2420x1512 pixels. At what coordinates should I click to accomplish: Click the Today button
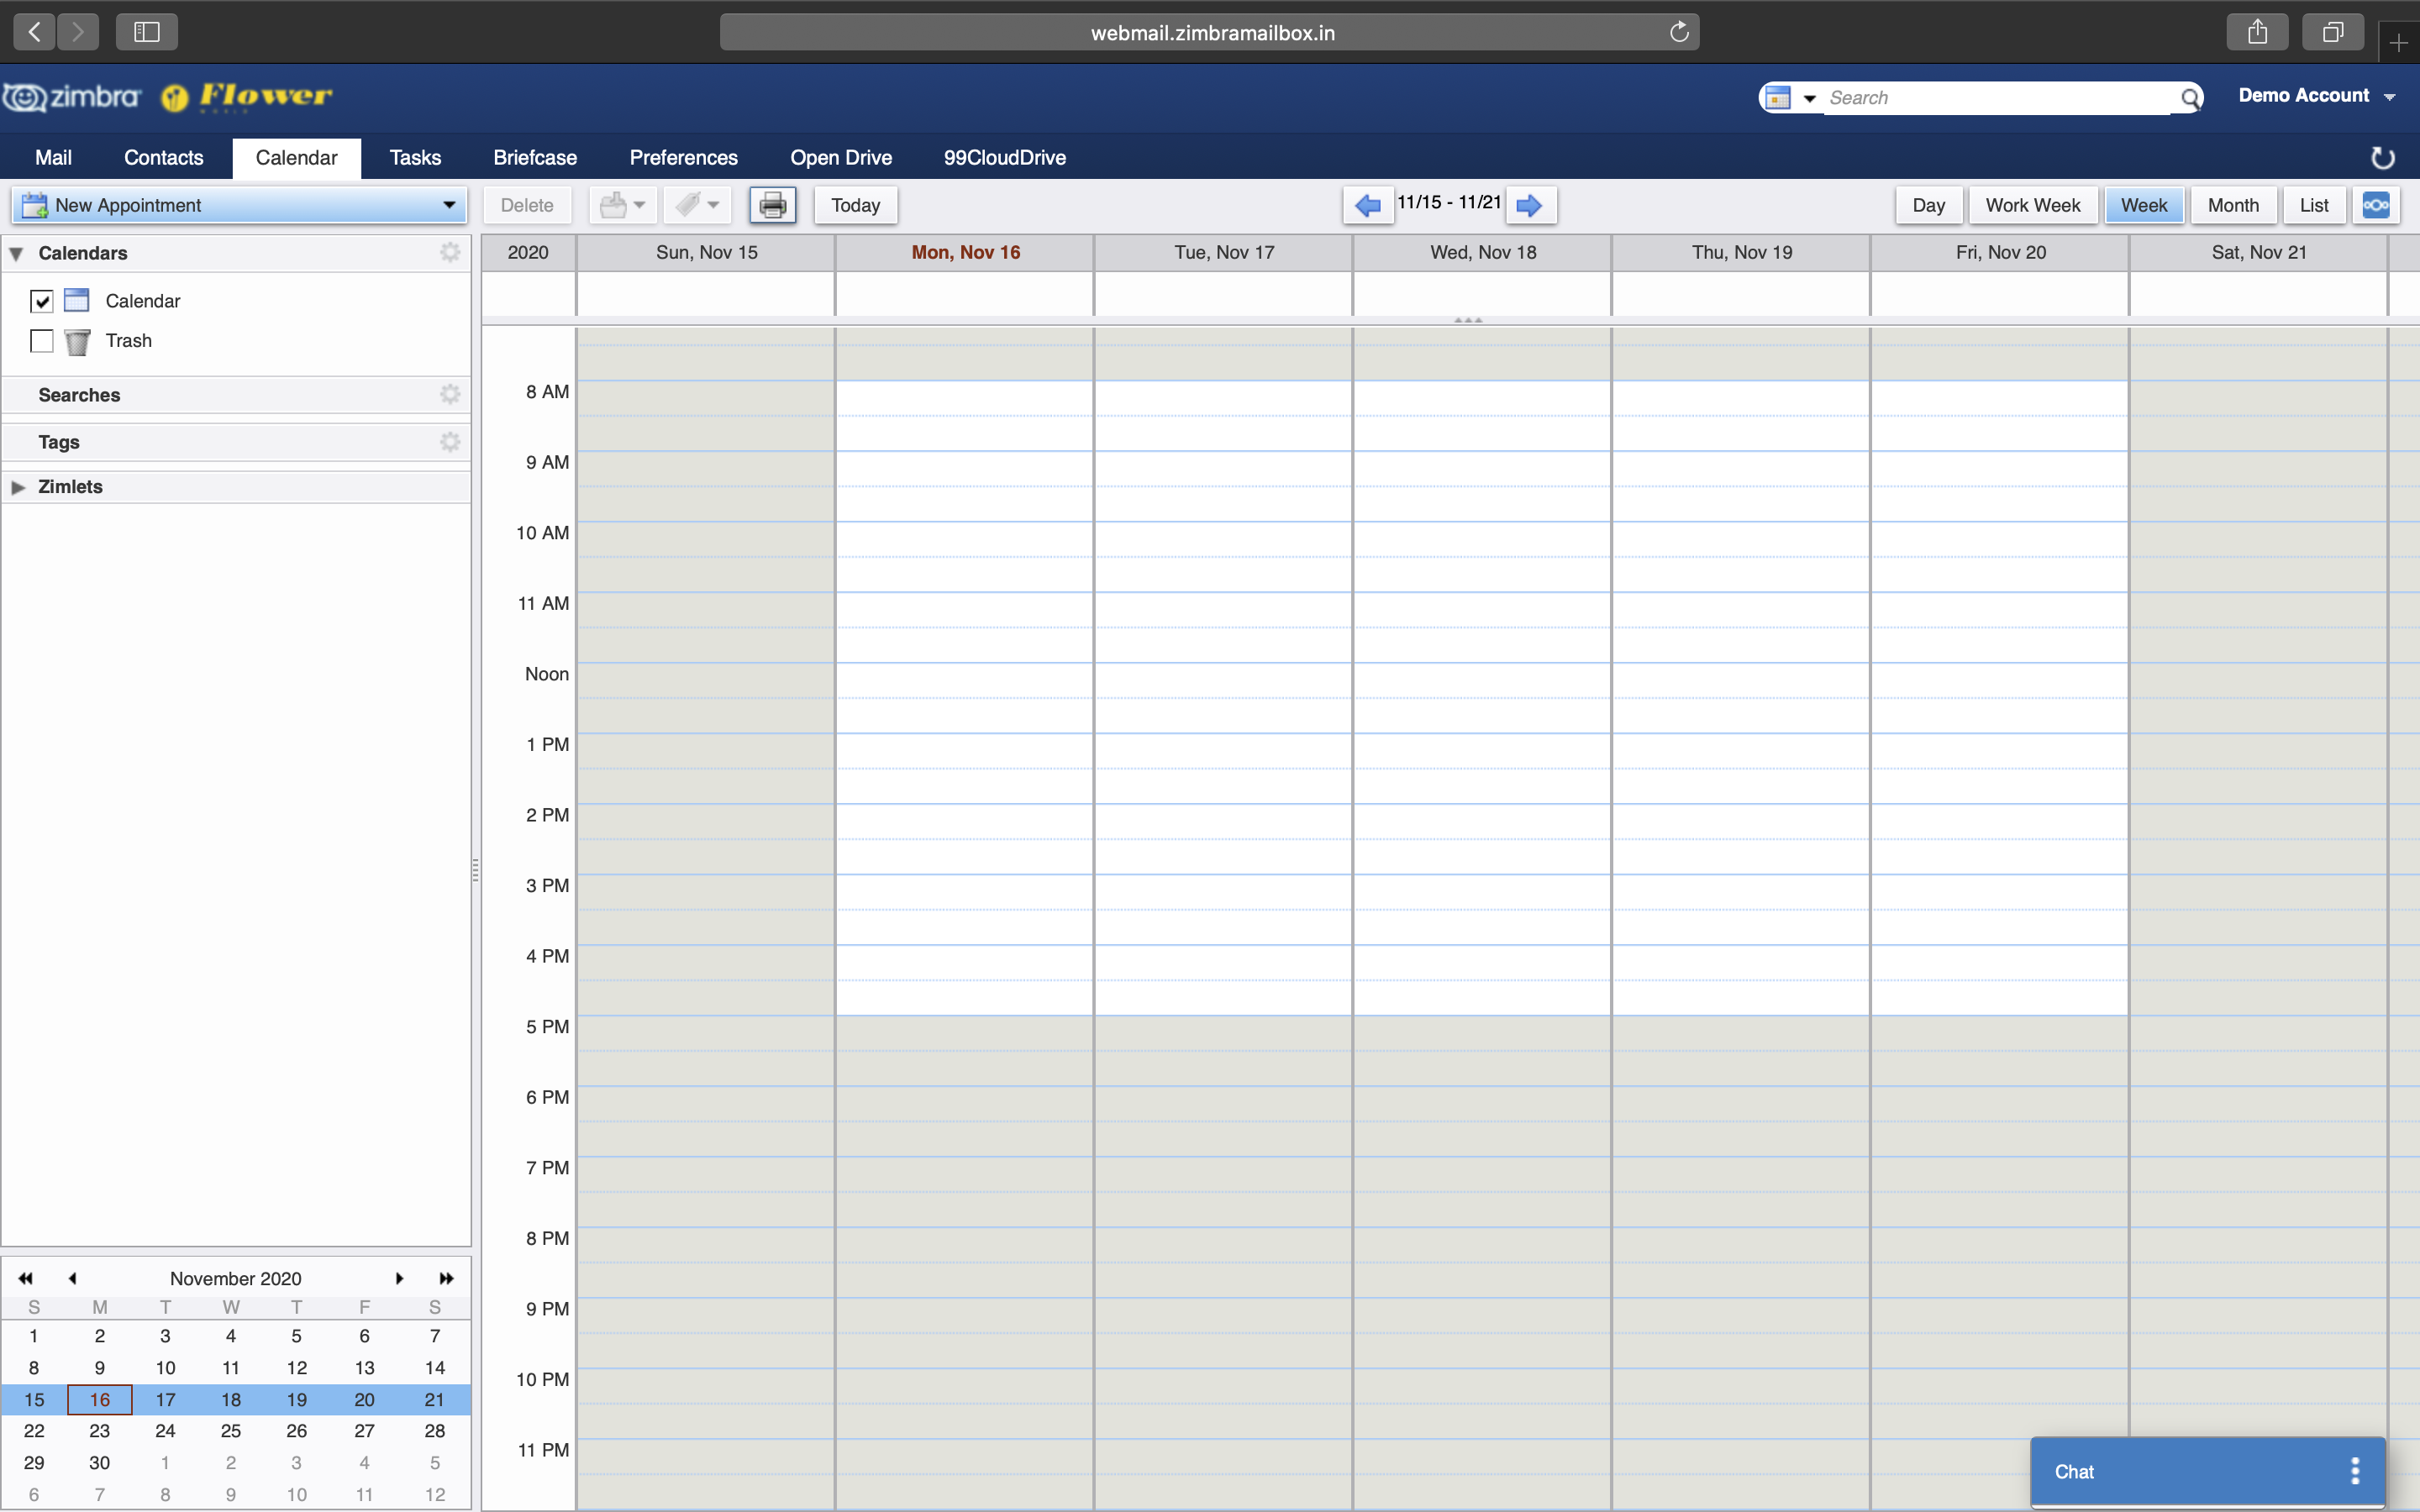855,205
